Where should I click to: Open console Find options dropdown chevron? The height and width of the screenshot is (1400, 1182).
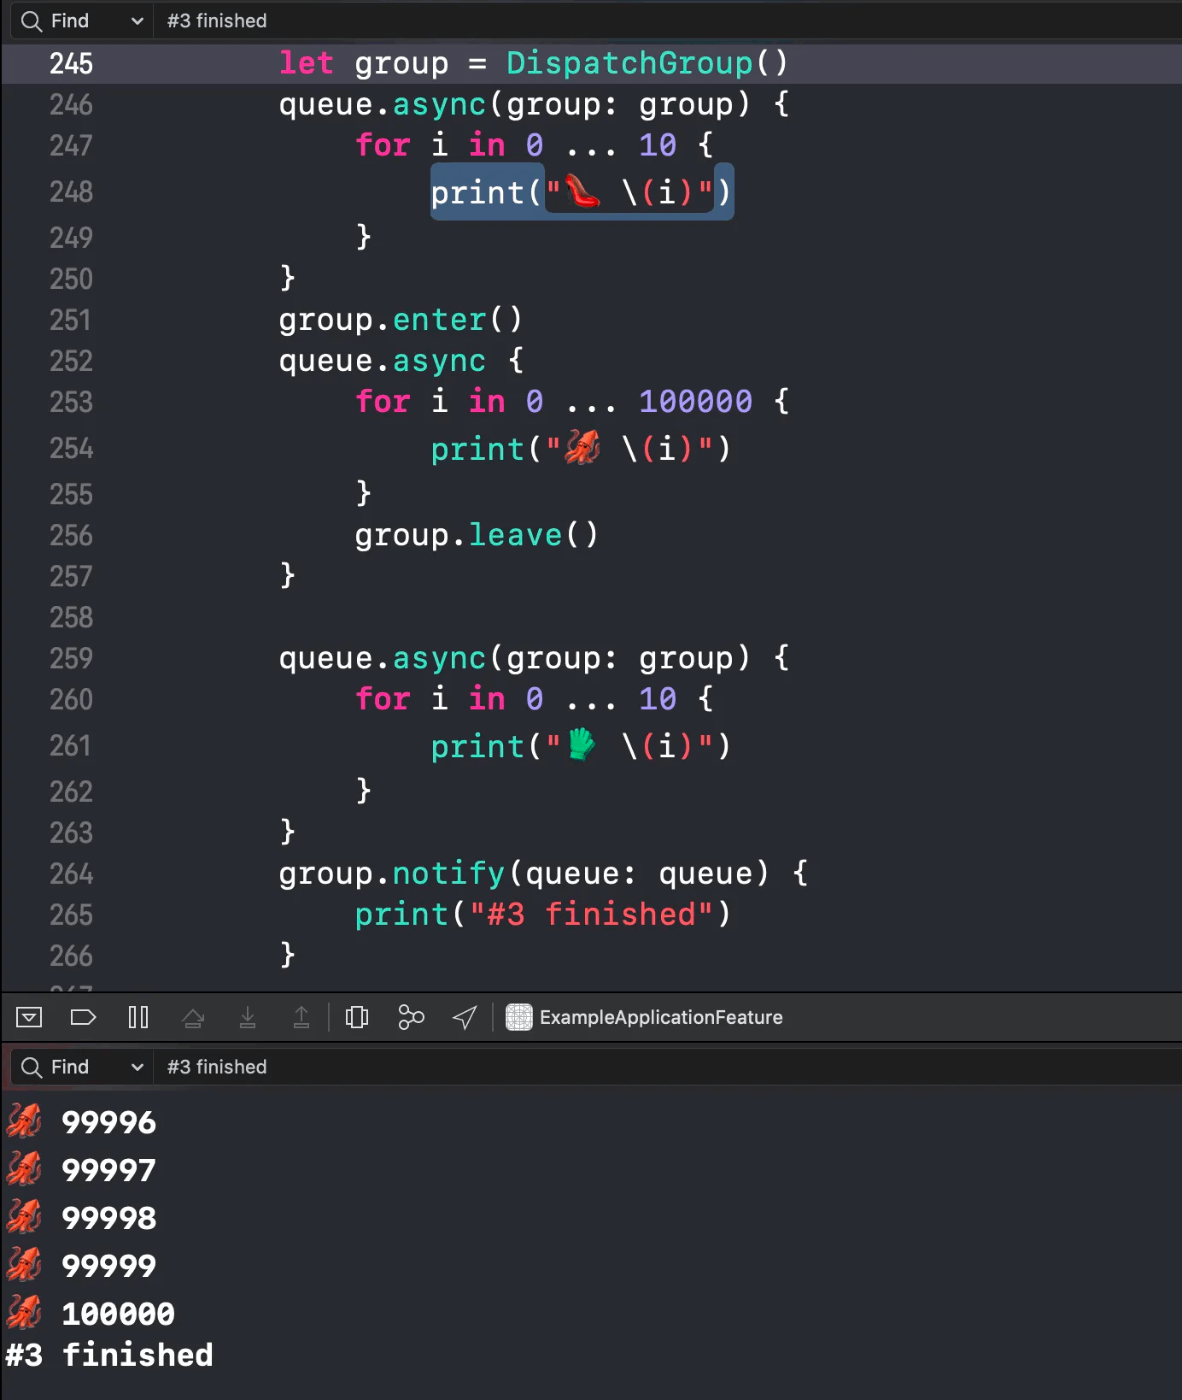(137, 1067)
